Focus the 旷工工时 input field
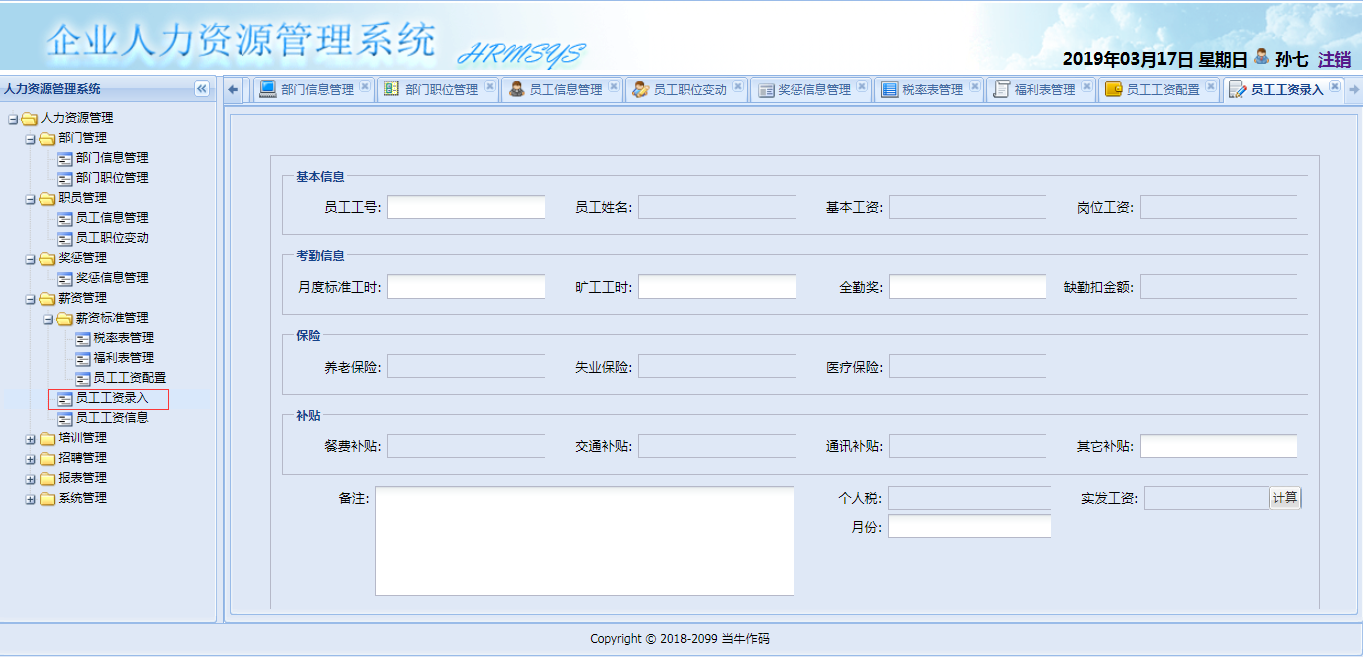 pyautogui.click(x=717, y=287)
